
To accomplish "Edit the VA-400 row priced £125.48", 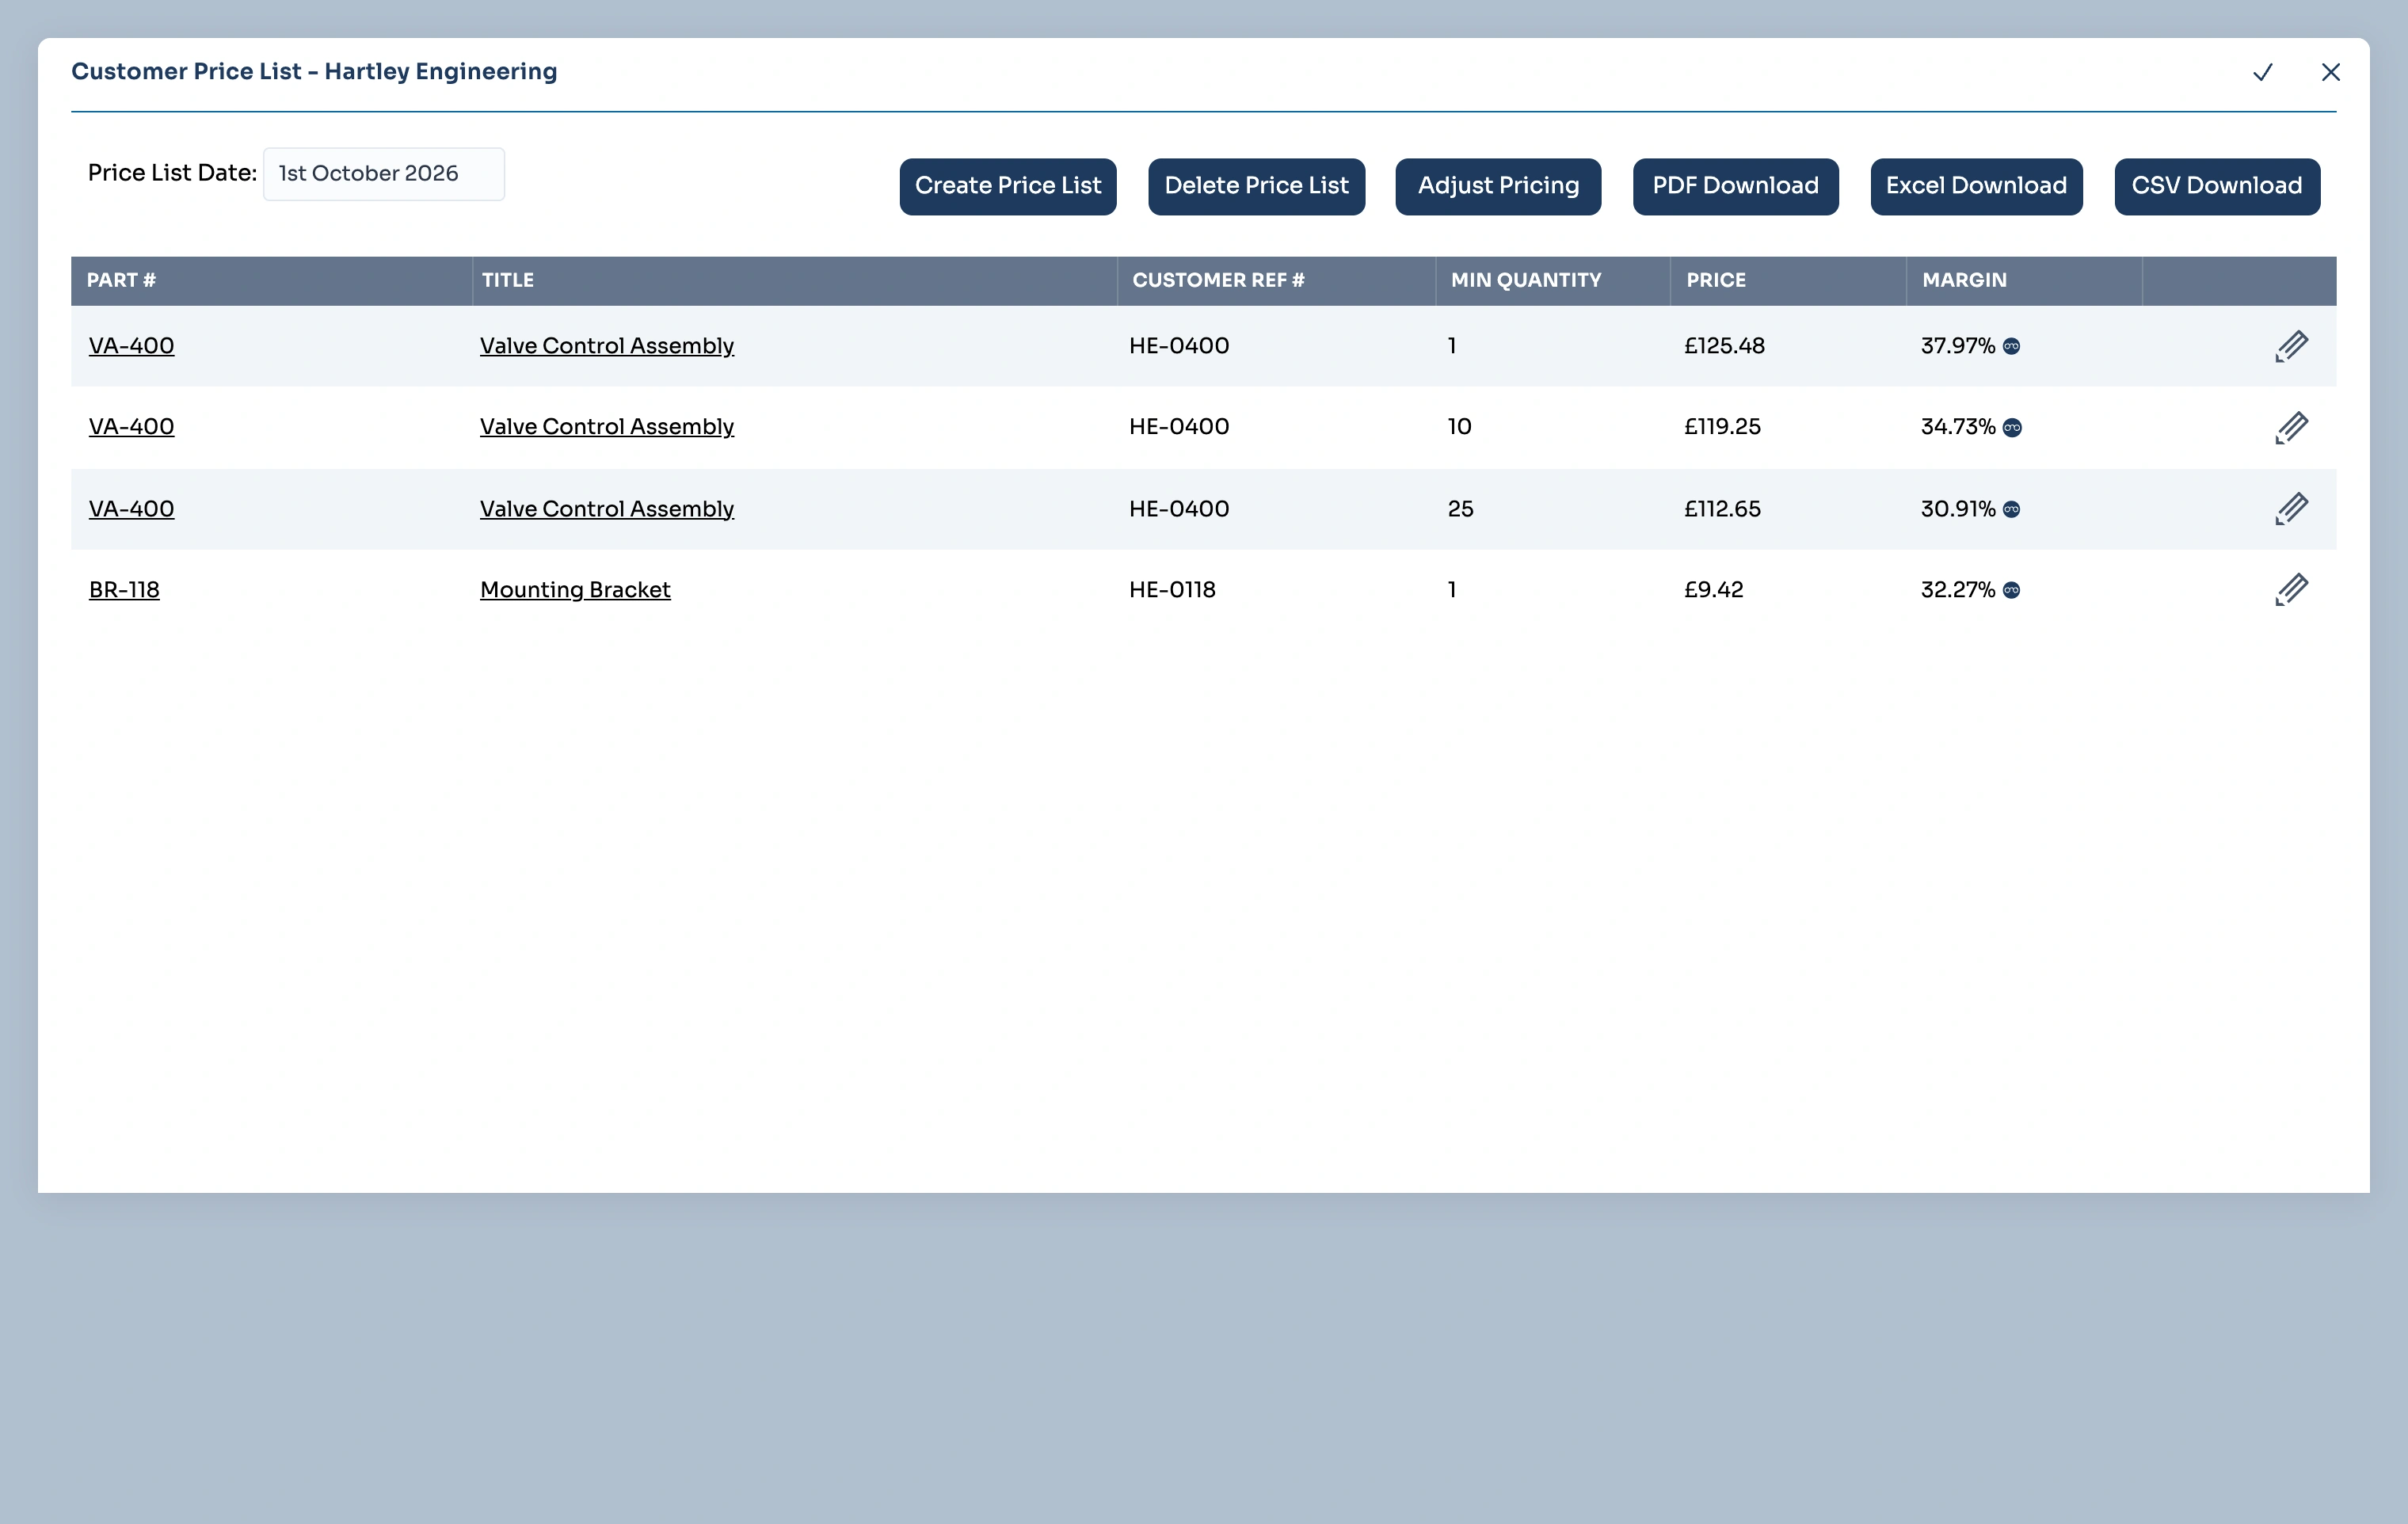I will tap(2291, 346).
